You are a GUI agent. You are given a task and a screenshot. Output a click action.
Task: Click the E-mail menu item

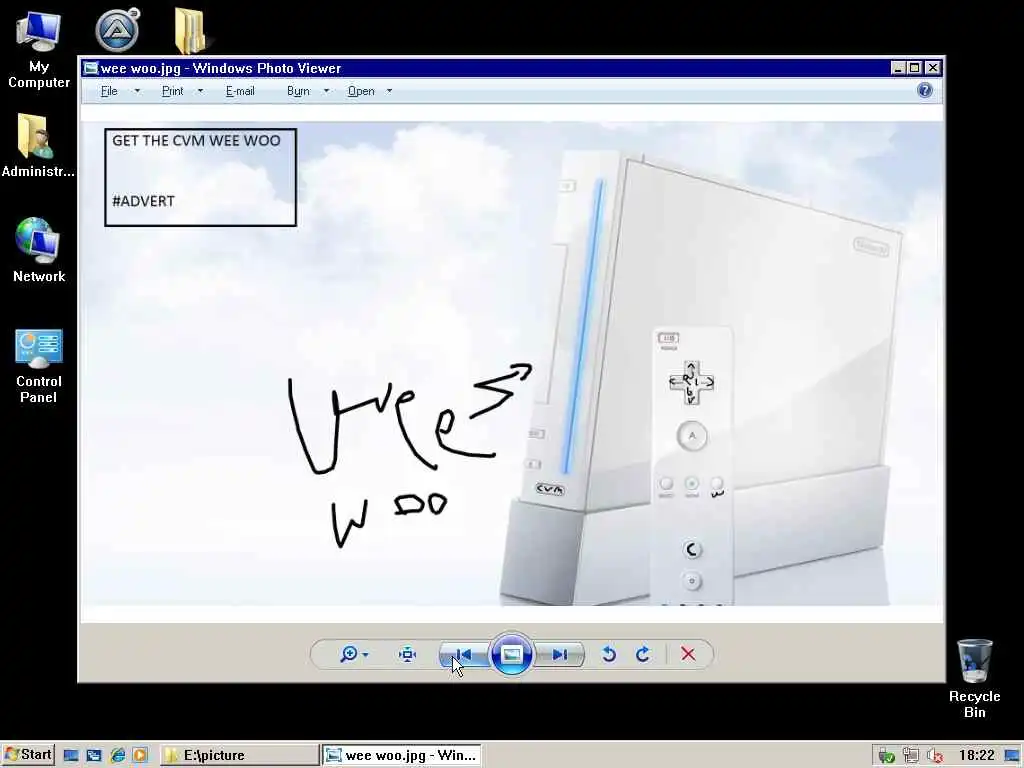[x=240, y=91]
